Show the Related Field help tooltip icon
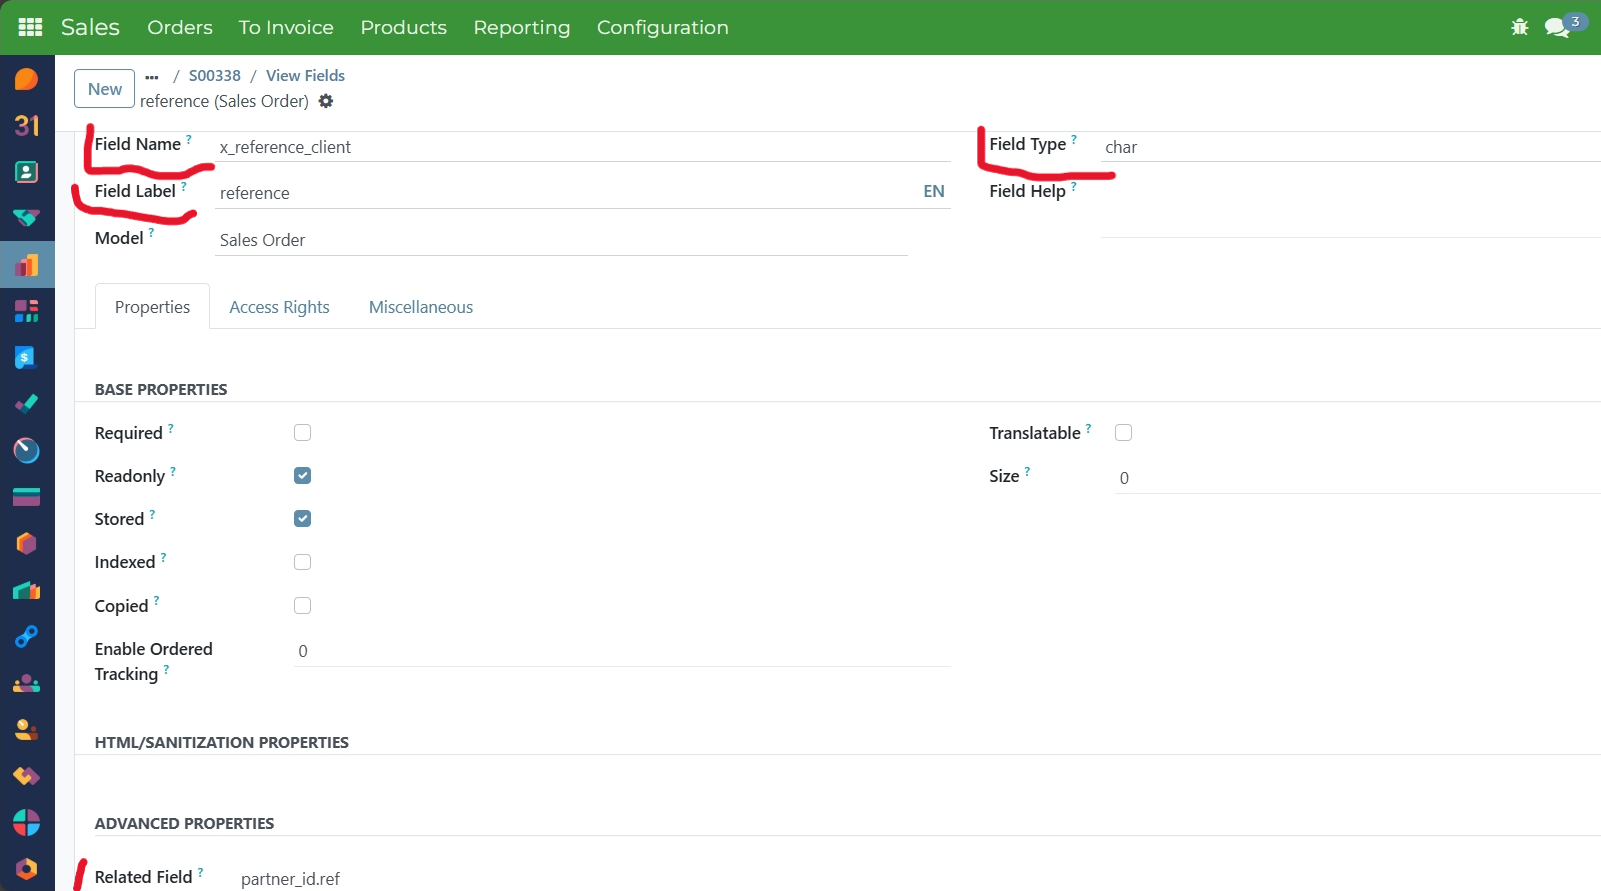The image size is (1601, 891). point(200,872)
